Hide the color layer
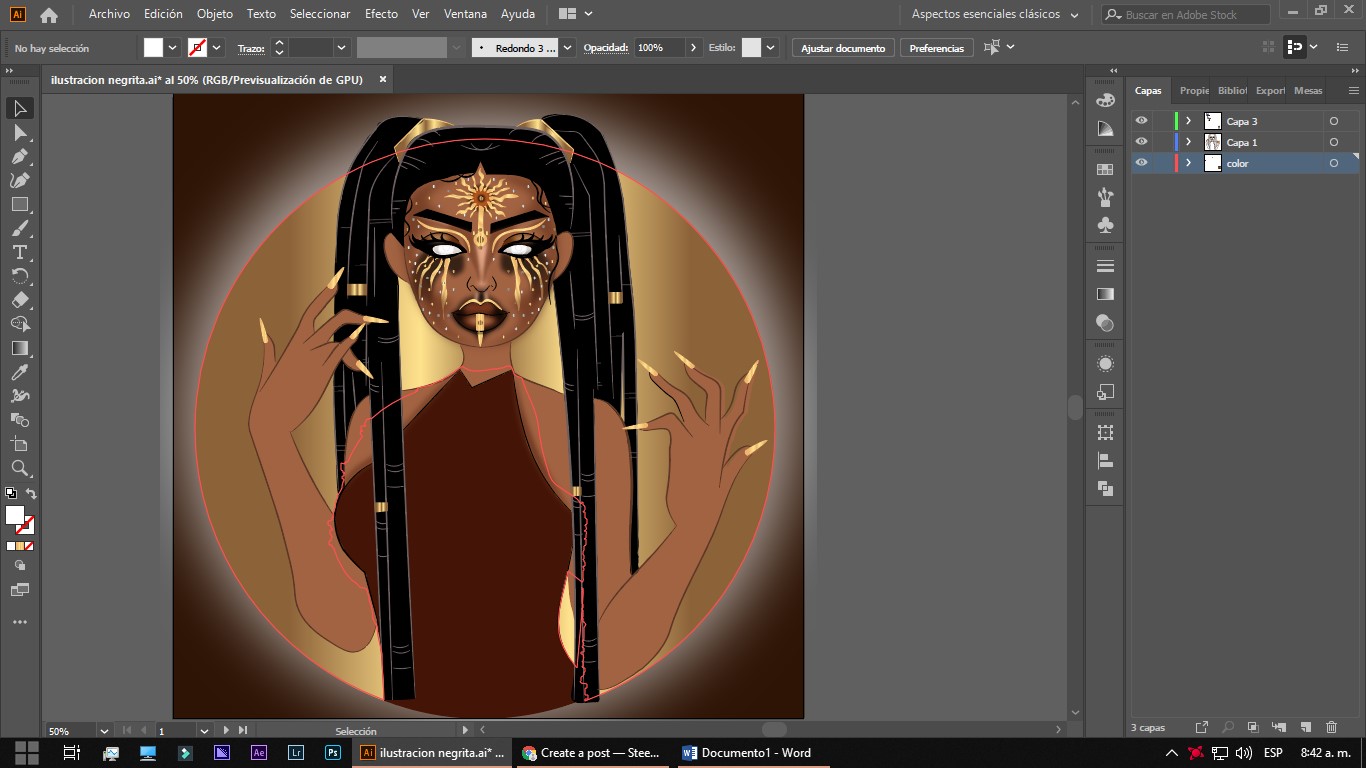 tap(1141, 163)
